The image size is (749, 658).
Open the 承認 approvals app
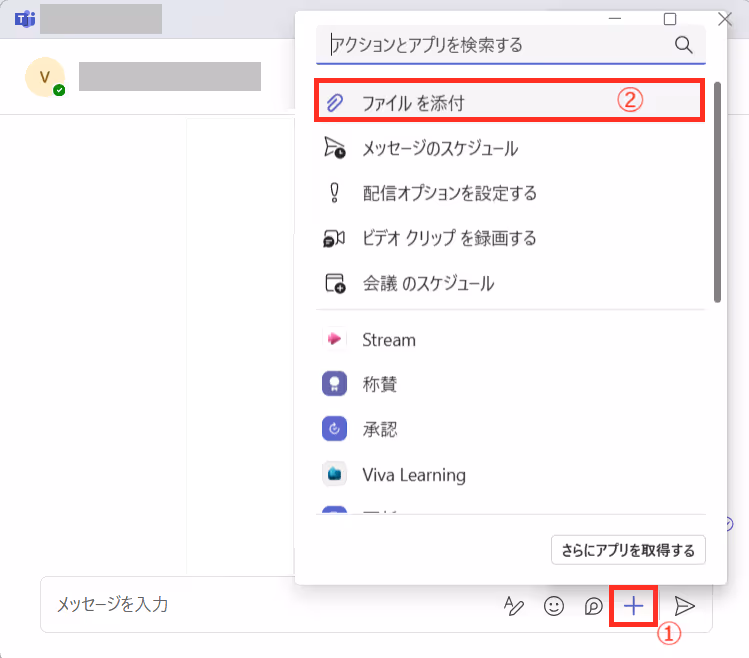tap(511, 429)
